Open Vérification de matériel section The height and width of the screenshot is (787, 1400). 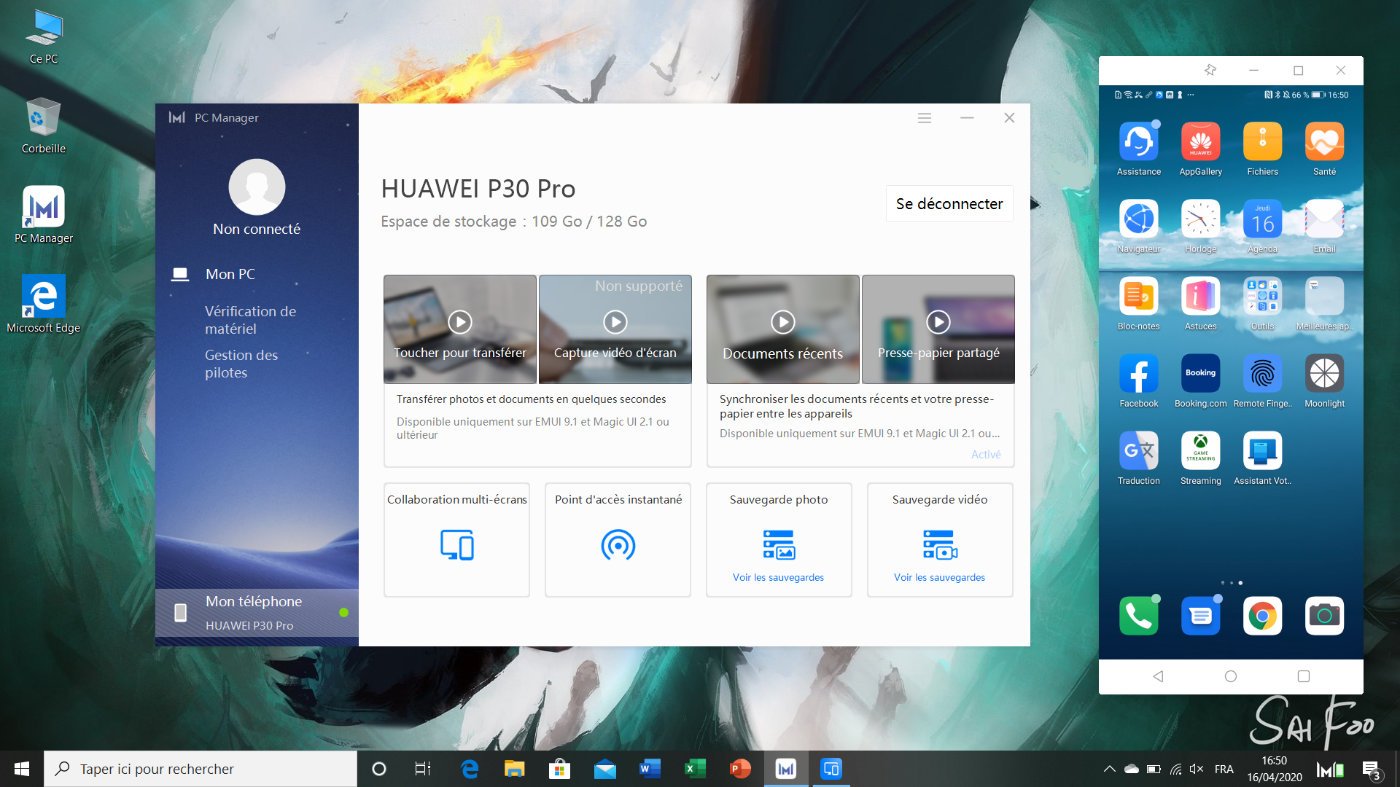[x=250, y=320]
